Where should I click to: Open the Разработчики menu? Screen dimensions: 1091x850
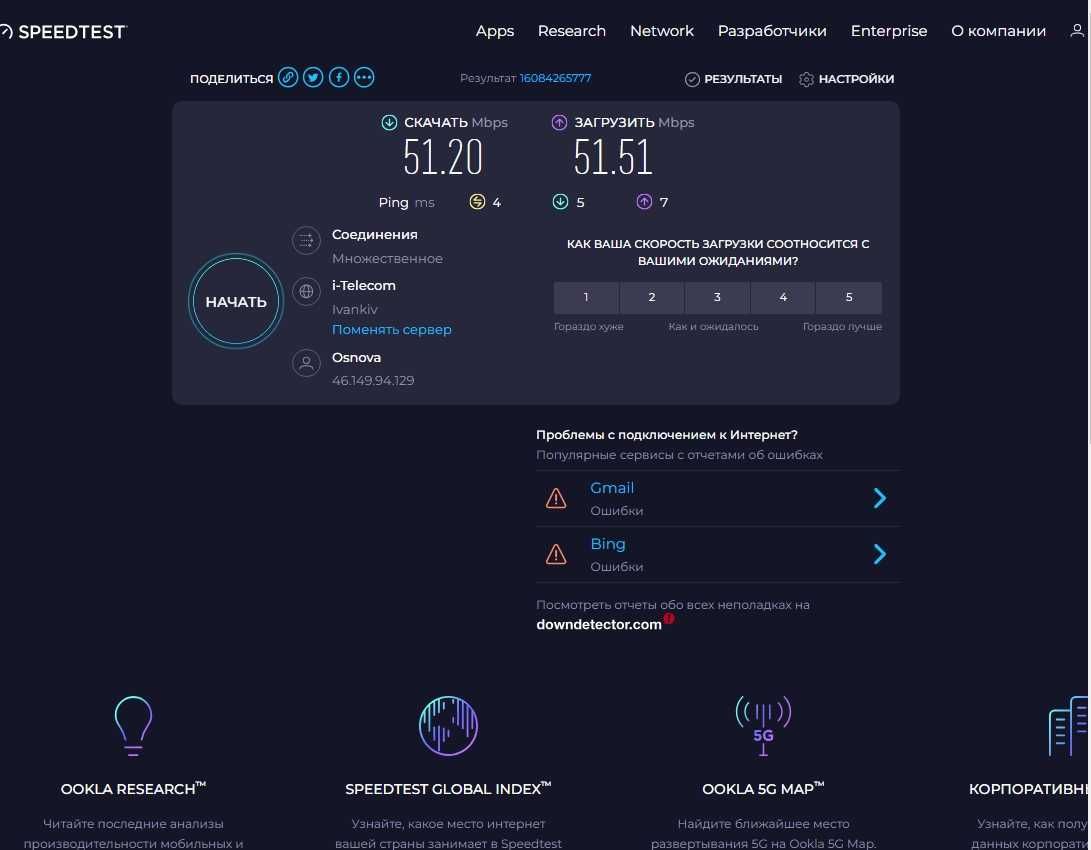click(772, 31)
